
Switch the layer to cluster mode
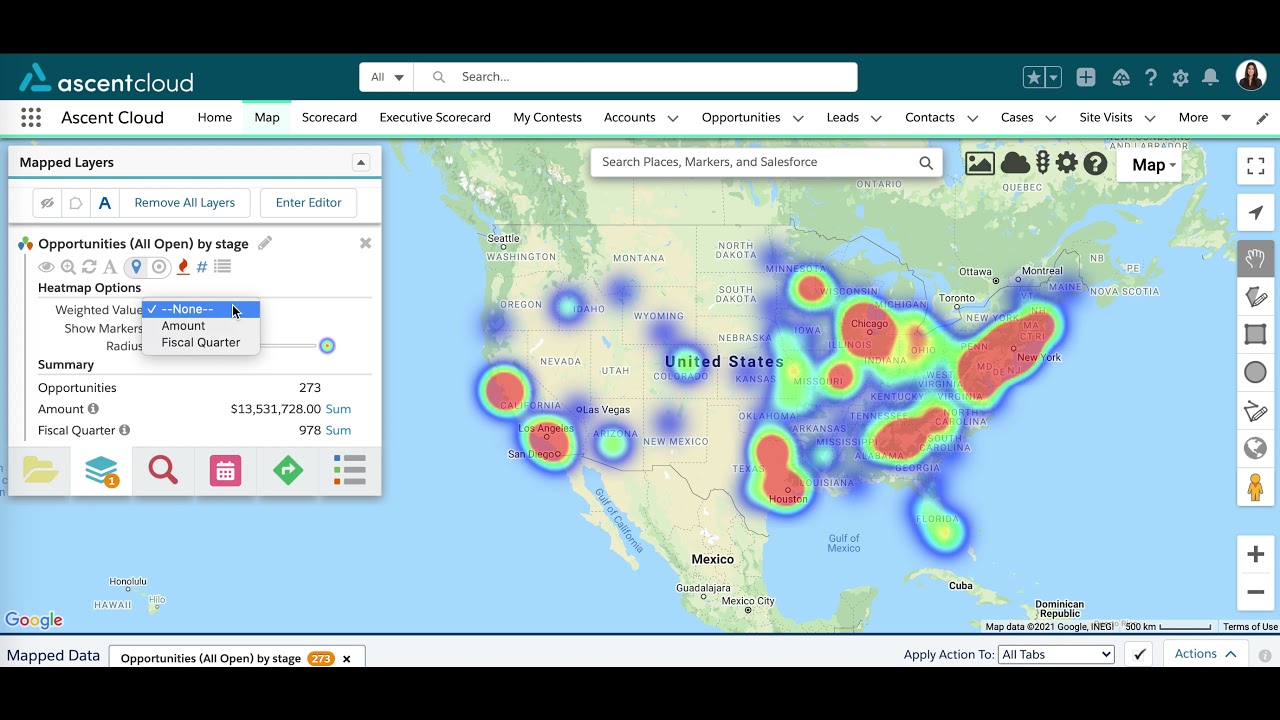159,267
